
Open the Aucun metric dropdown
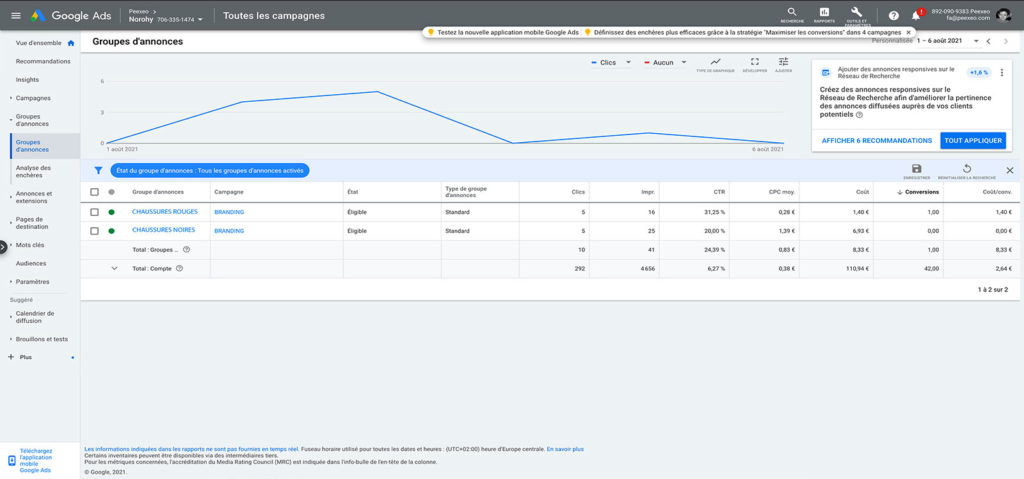(665, 63)
